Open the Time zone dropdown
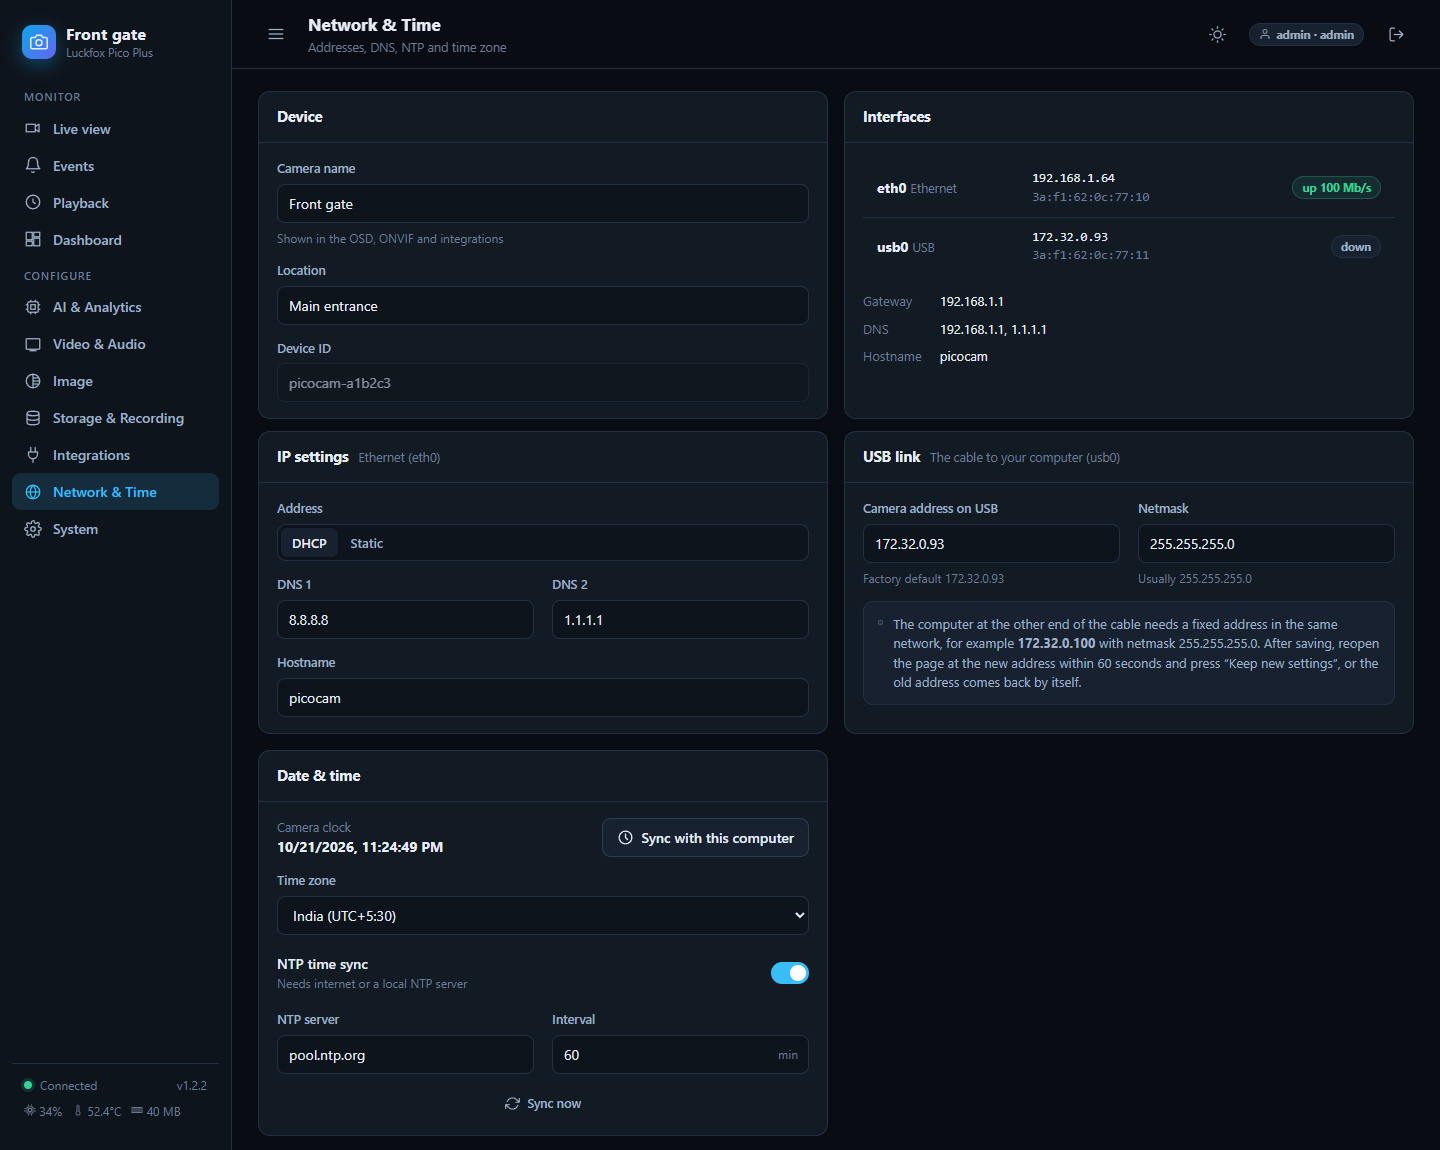The height and width of the screenshot is (1150, 1440). [543, 916]
